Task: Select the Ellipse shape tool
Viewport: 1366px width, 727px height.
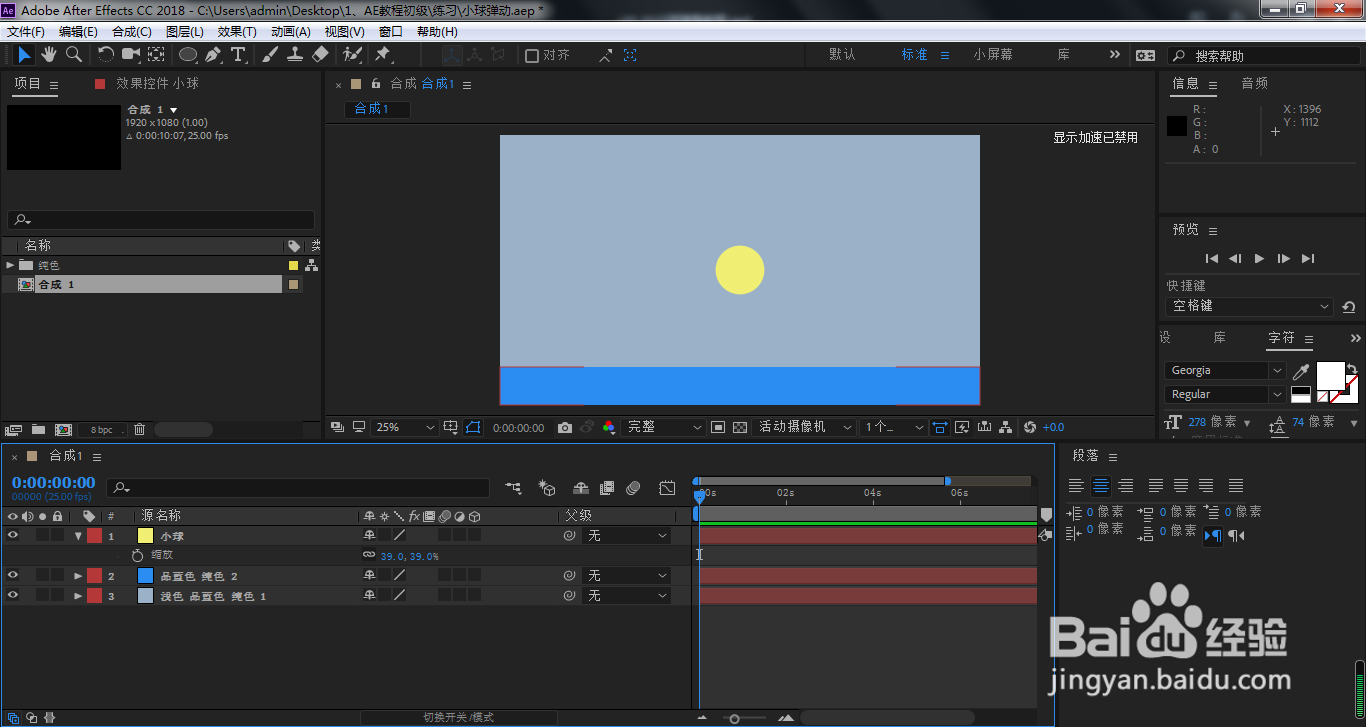Action: tap(188, 55)
